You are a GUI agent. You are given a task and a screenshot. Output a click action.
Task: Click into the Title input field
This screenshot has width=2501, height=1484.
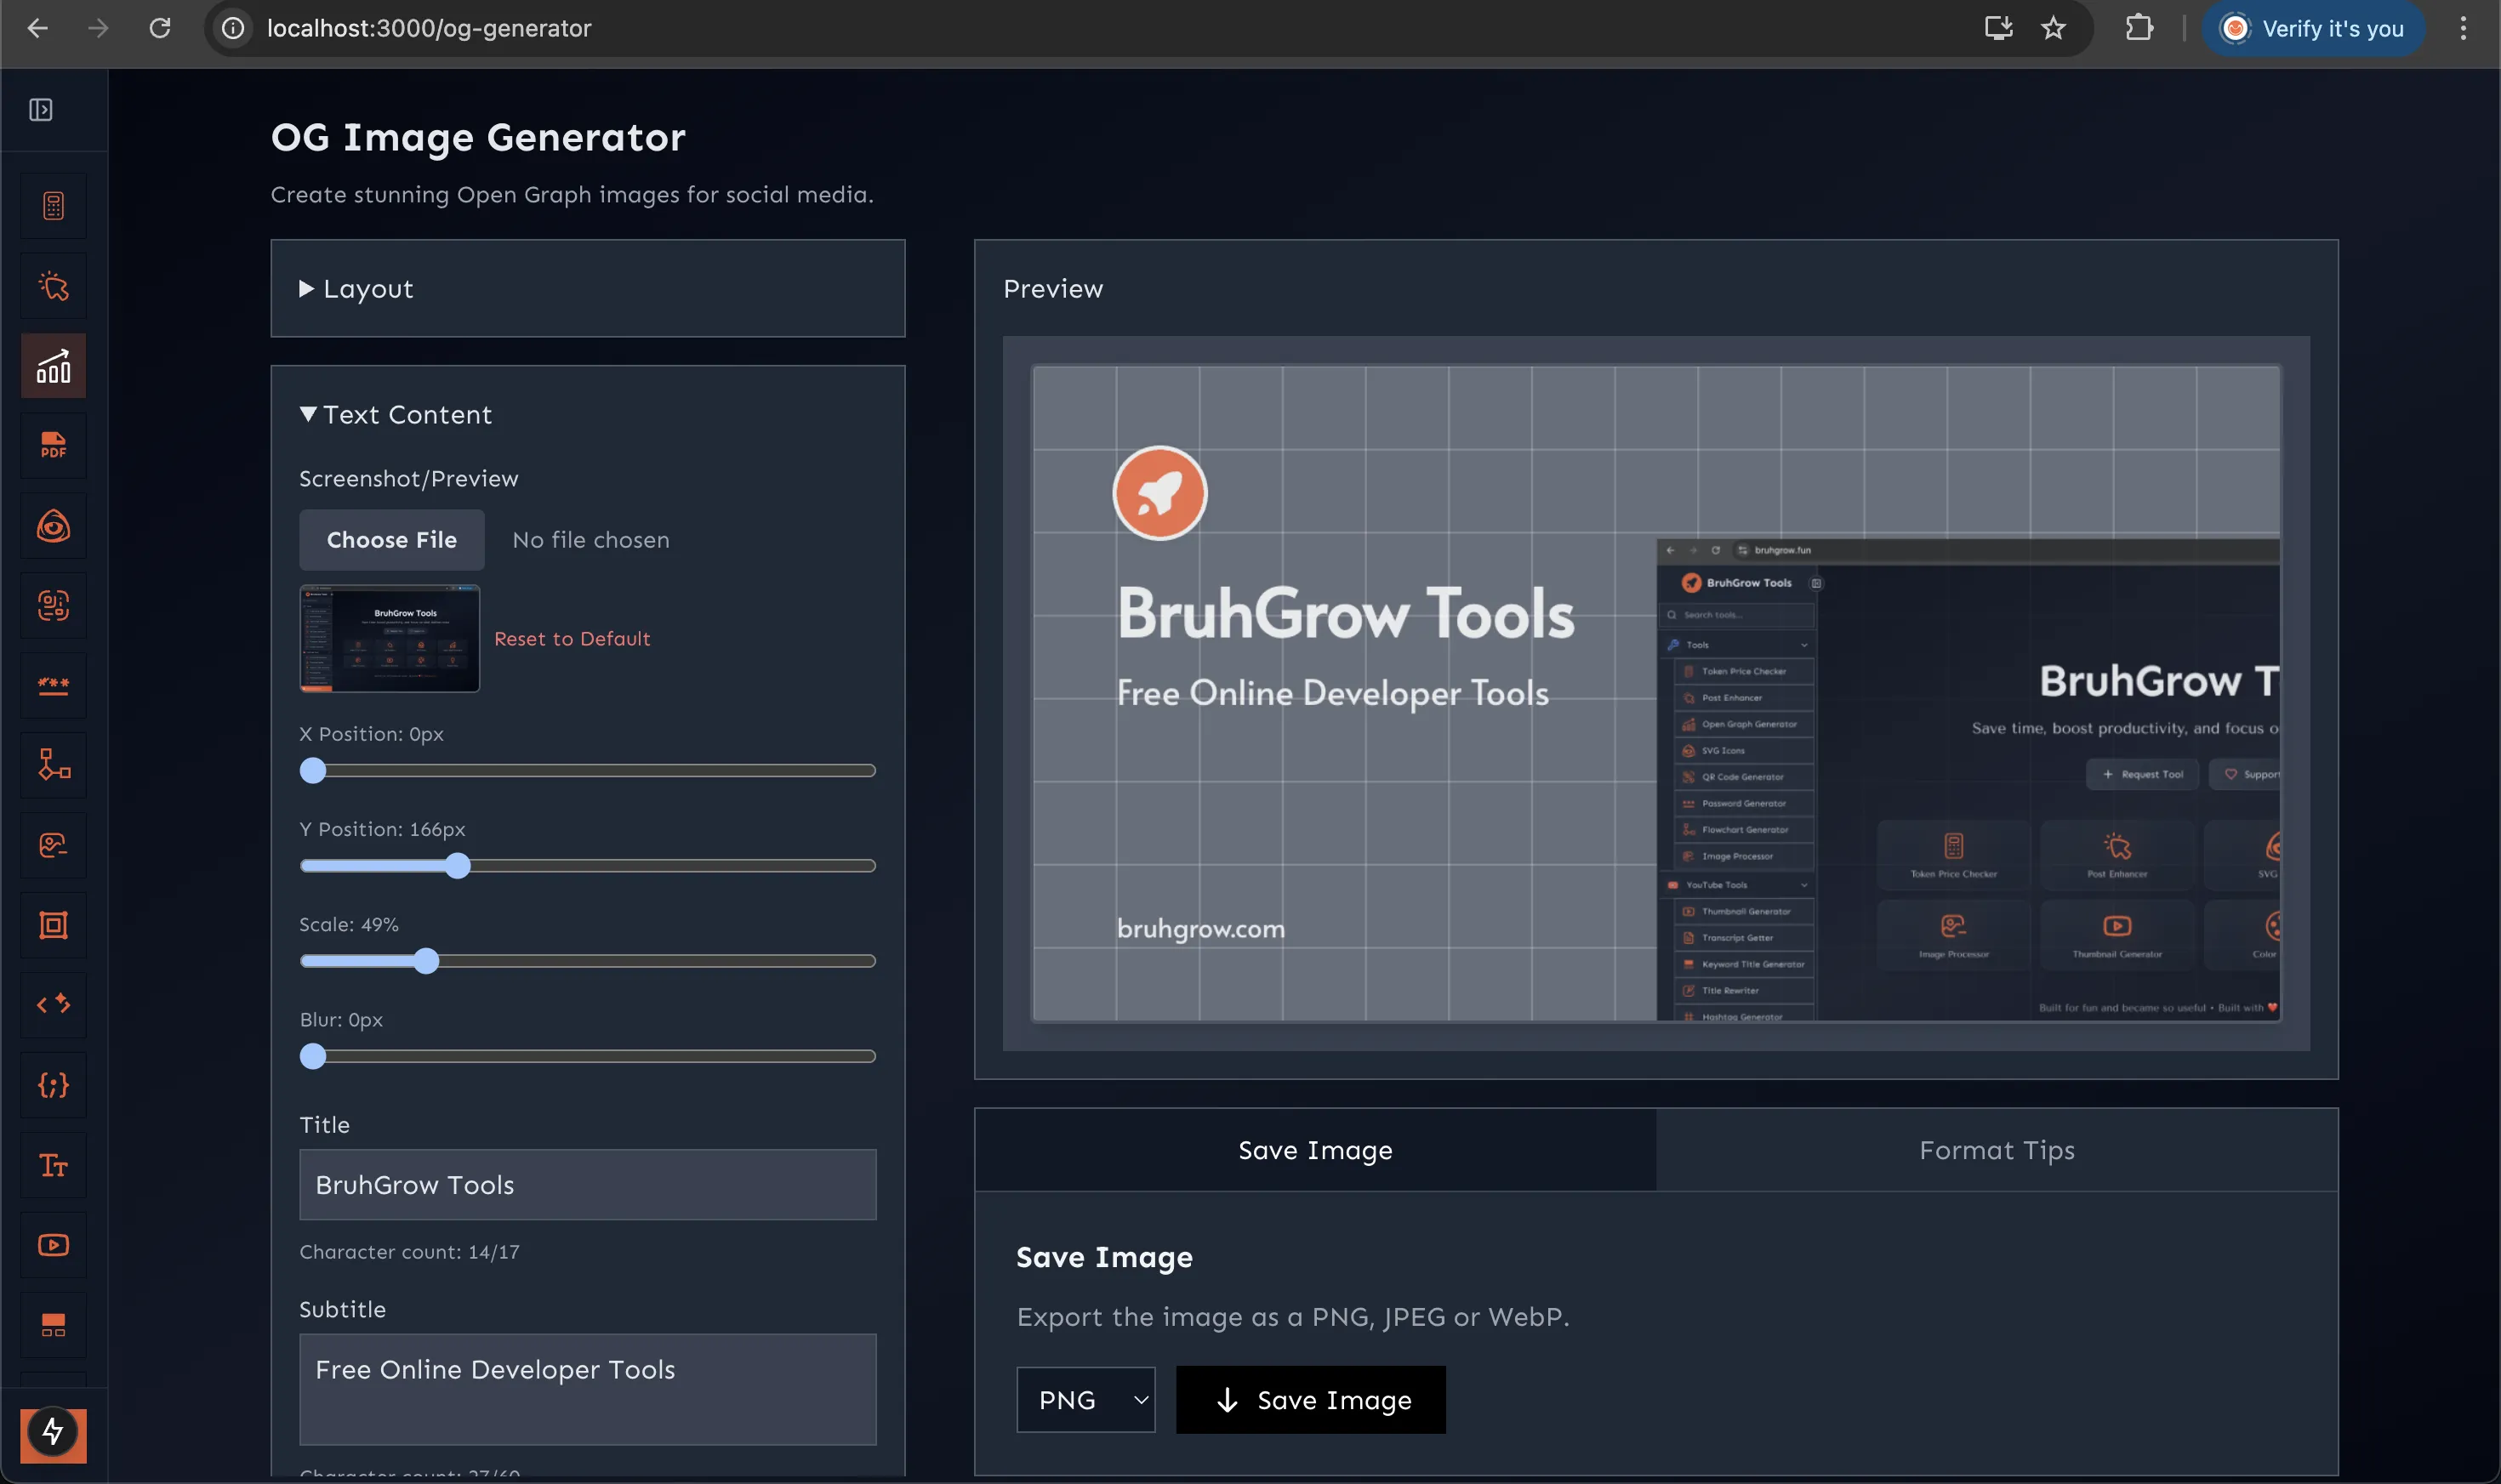point(587,1185)
